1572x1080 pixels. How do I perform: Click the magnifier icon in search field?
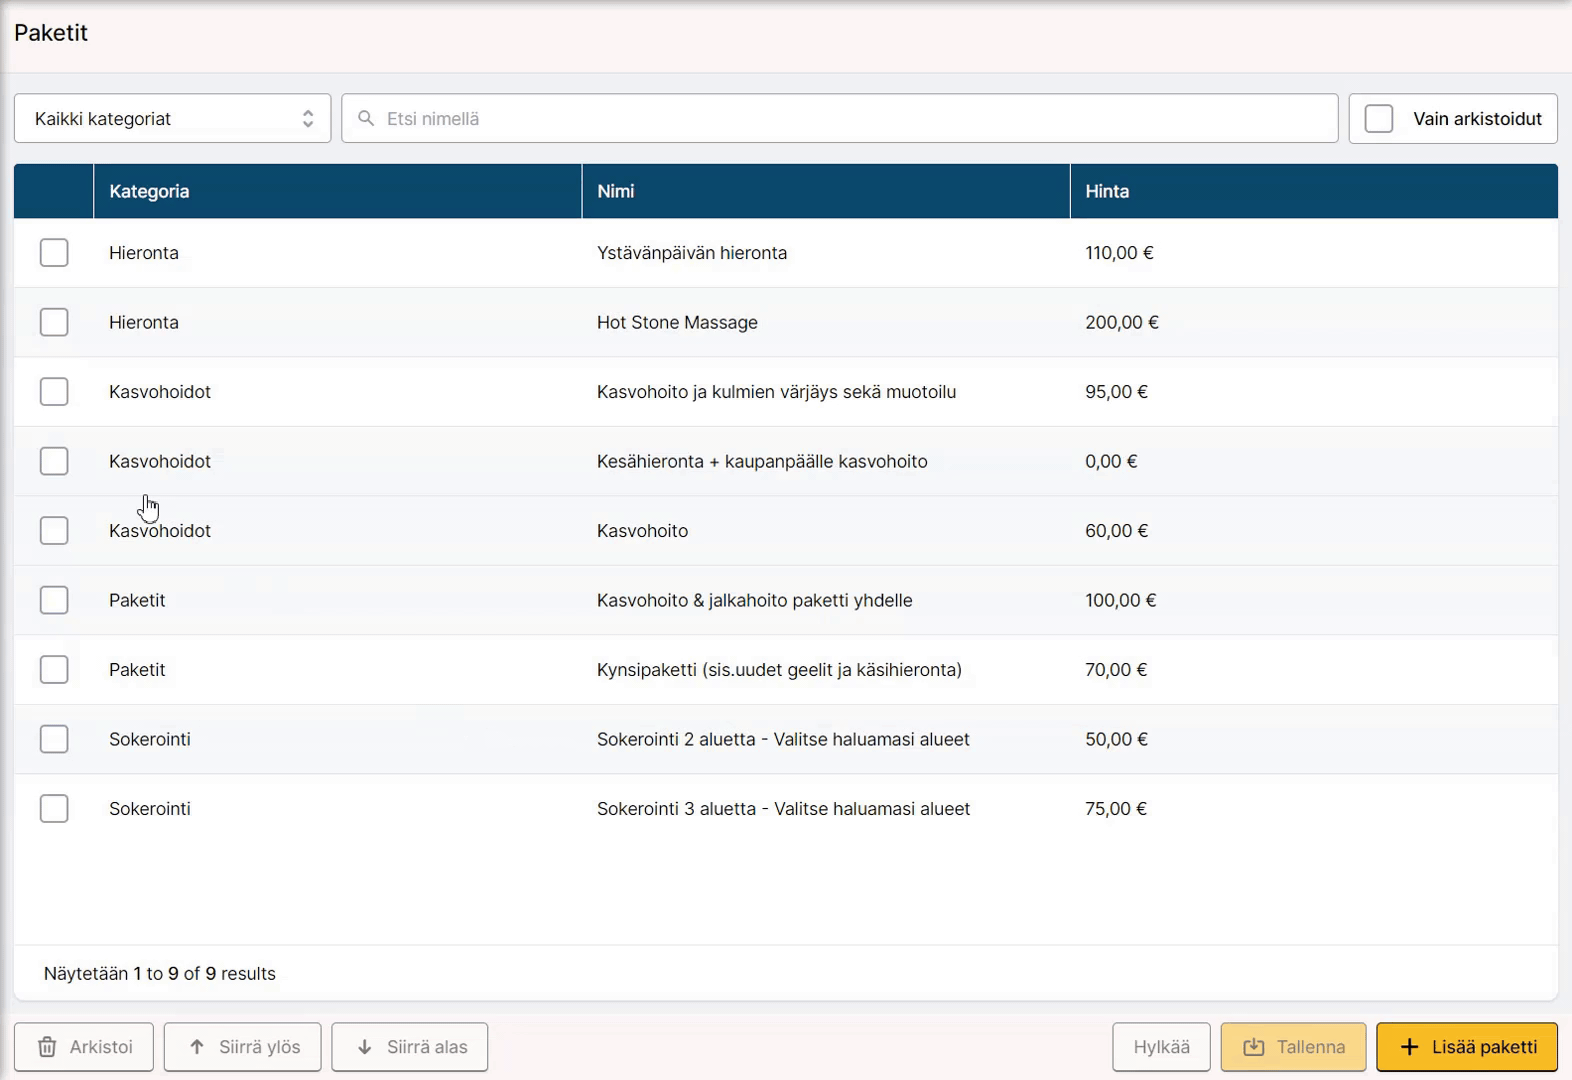366,119
